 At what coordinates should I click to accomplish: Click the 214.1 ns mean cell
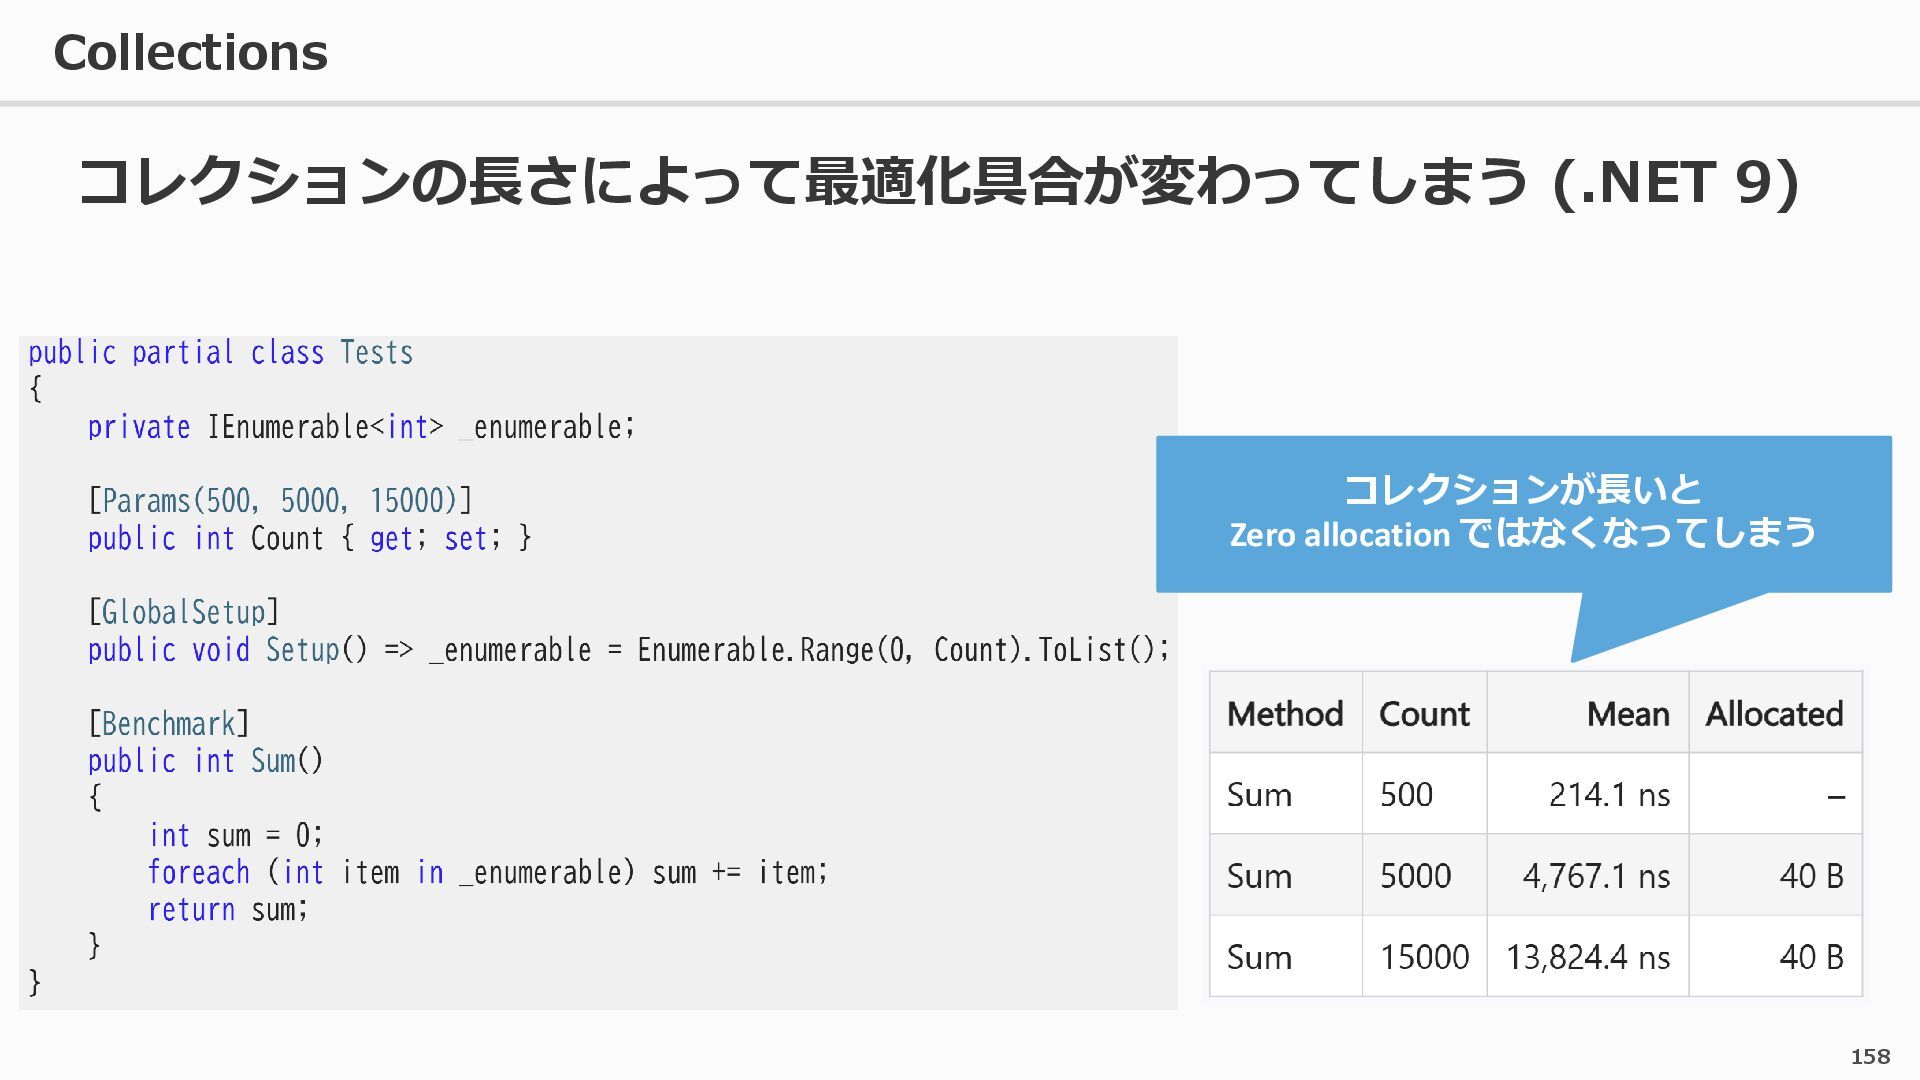[1609, 795]
